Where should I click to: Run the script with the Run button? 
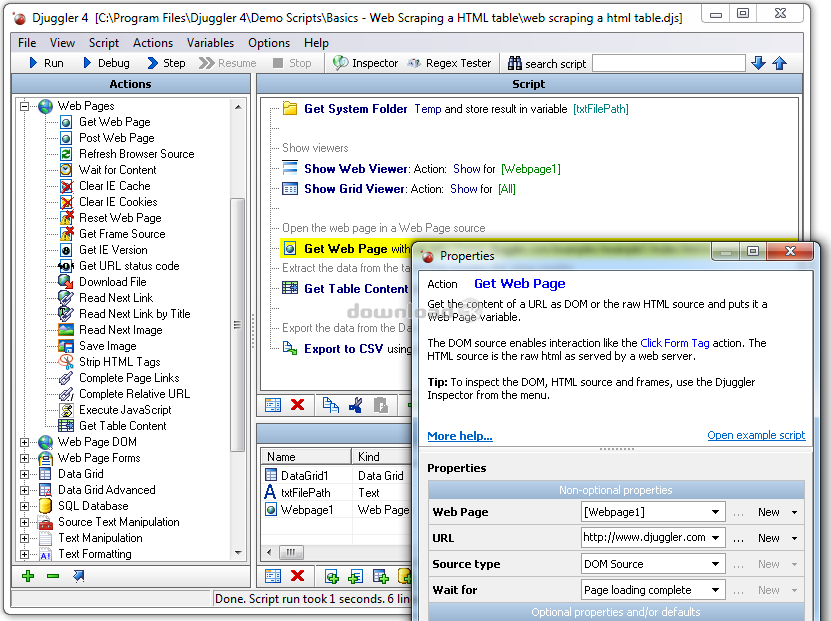[x=46, y=63]
